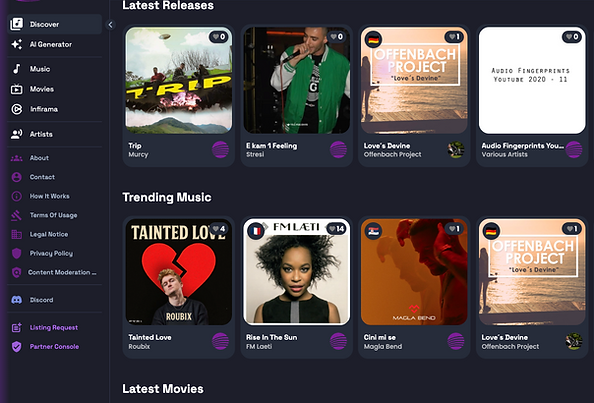Open the Trip album cover
This screenshot has width=594, height=403.
[x=179, y=80]
